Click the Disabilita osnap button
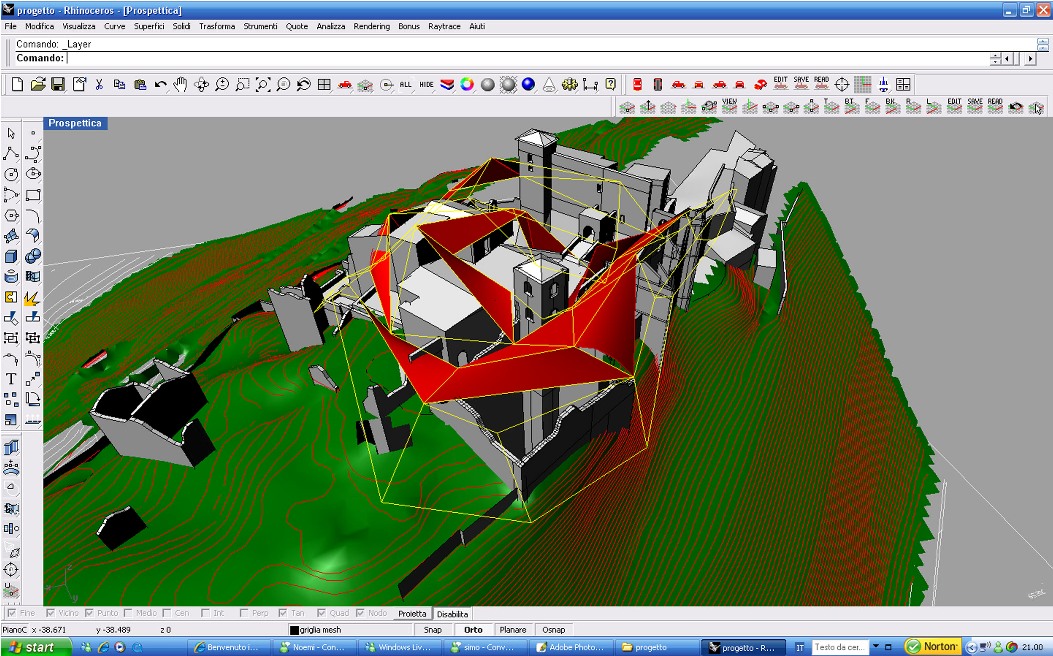 (452, 613)
